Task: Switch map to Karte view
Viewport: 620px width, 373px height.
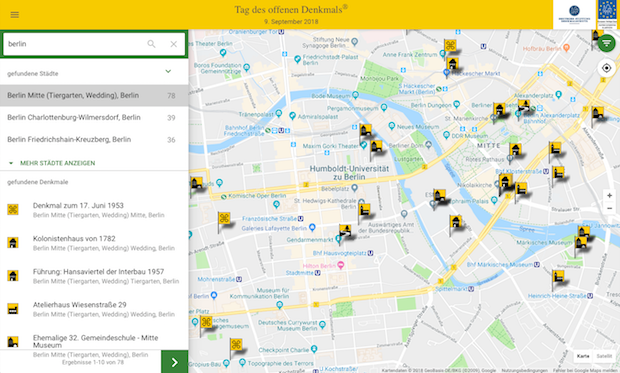Action: [583, 356]
